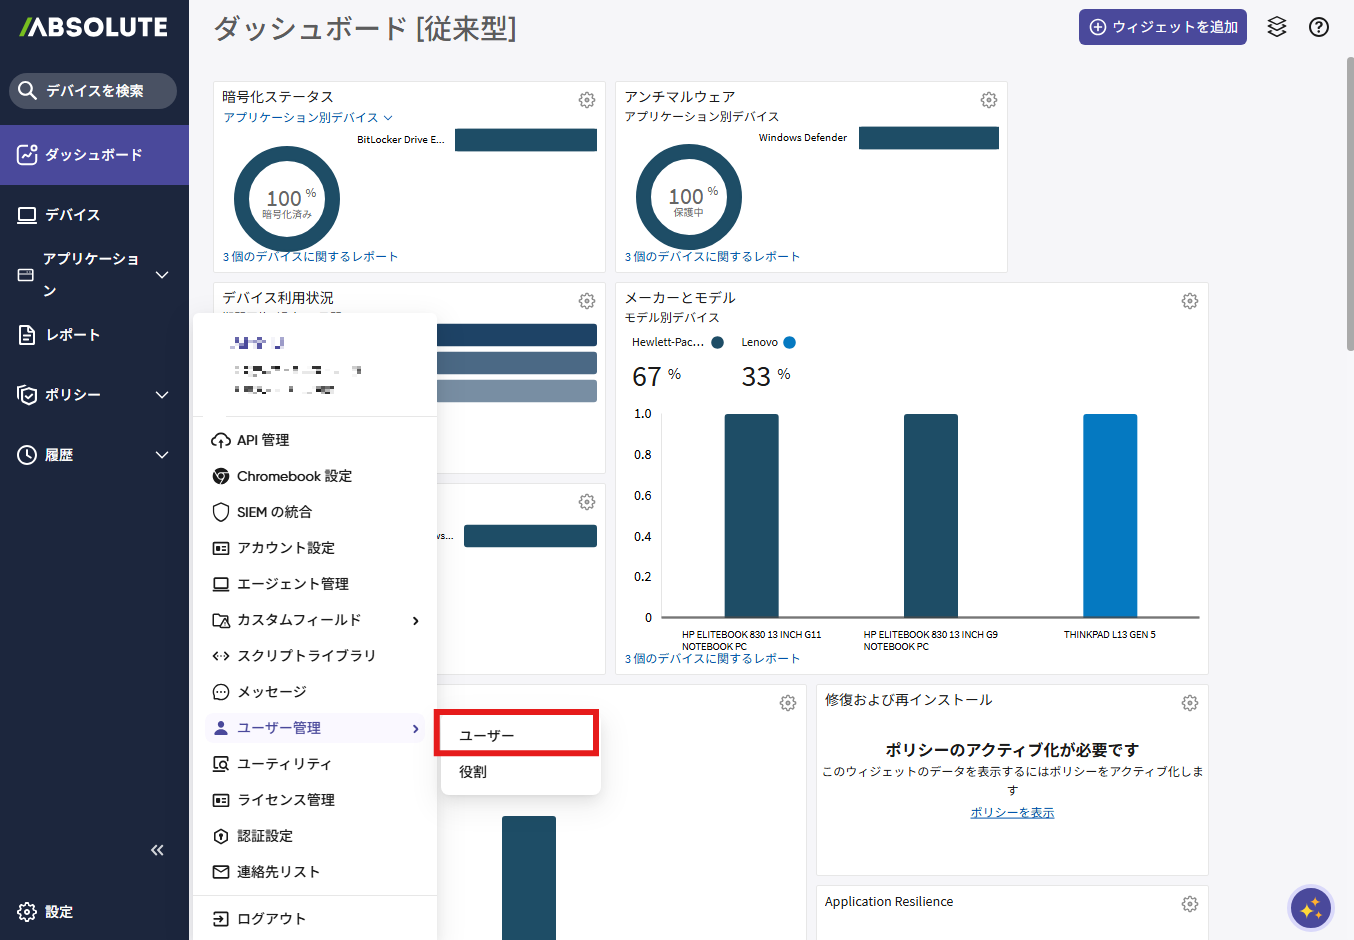Toggle the Lenovo legend dot
The height and width of the screenshot is (940, 1354).
click(x=789, y=343)
